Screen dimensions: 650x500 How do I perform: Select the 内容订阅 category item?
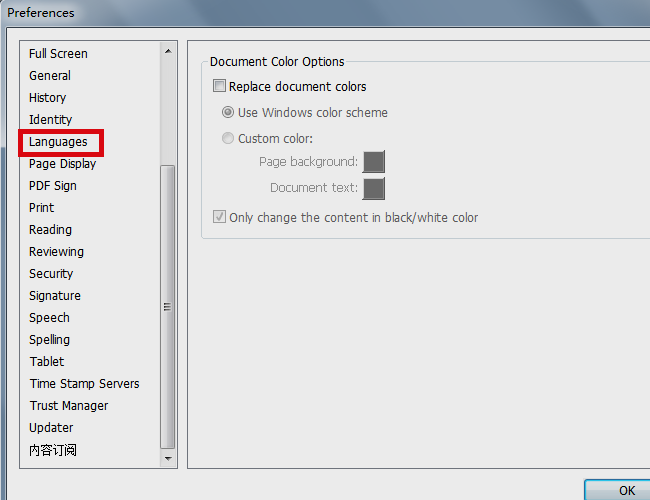[53, 450]
